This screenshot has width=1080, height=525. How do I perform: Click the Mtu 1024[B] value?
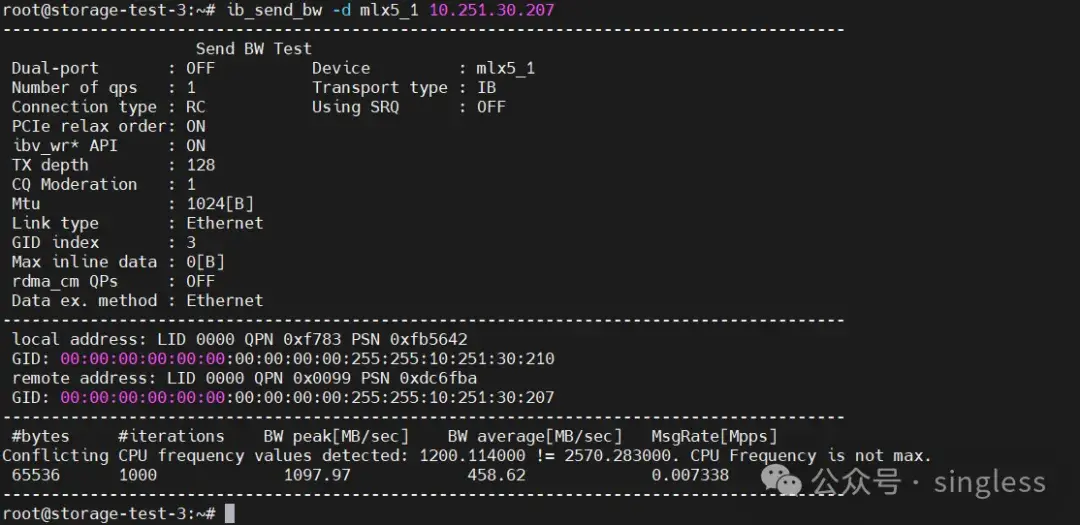click(x=220, y=204)
